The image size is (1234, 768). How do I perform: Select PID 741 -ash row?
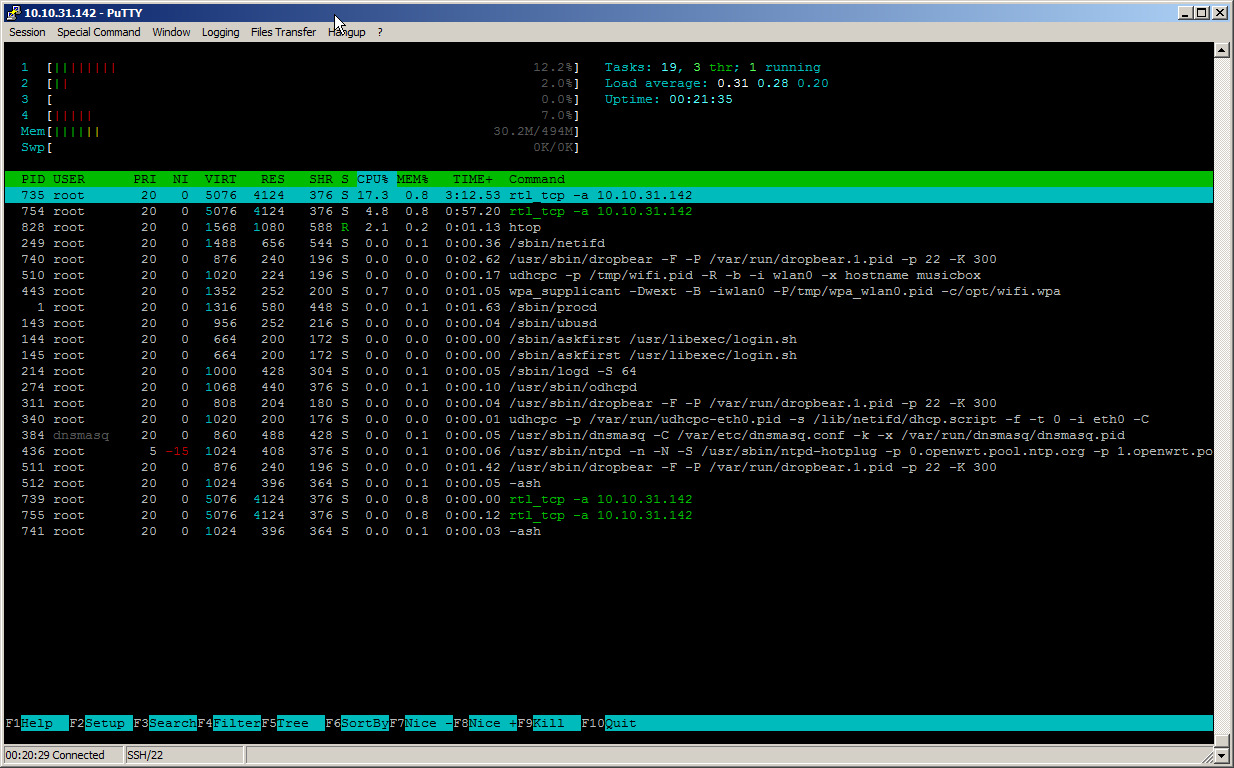point(609,531)
